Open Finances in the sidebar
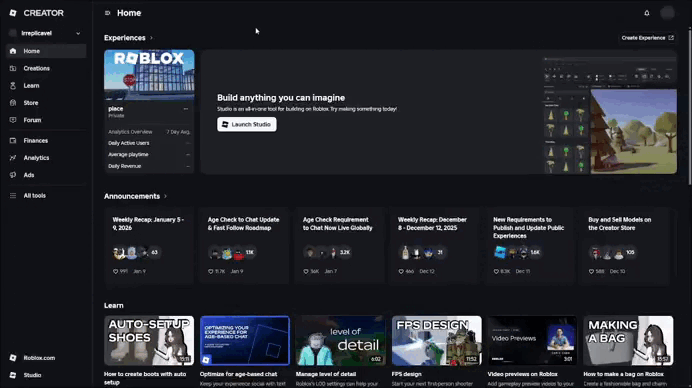 [46, 140]
